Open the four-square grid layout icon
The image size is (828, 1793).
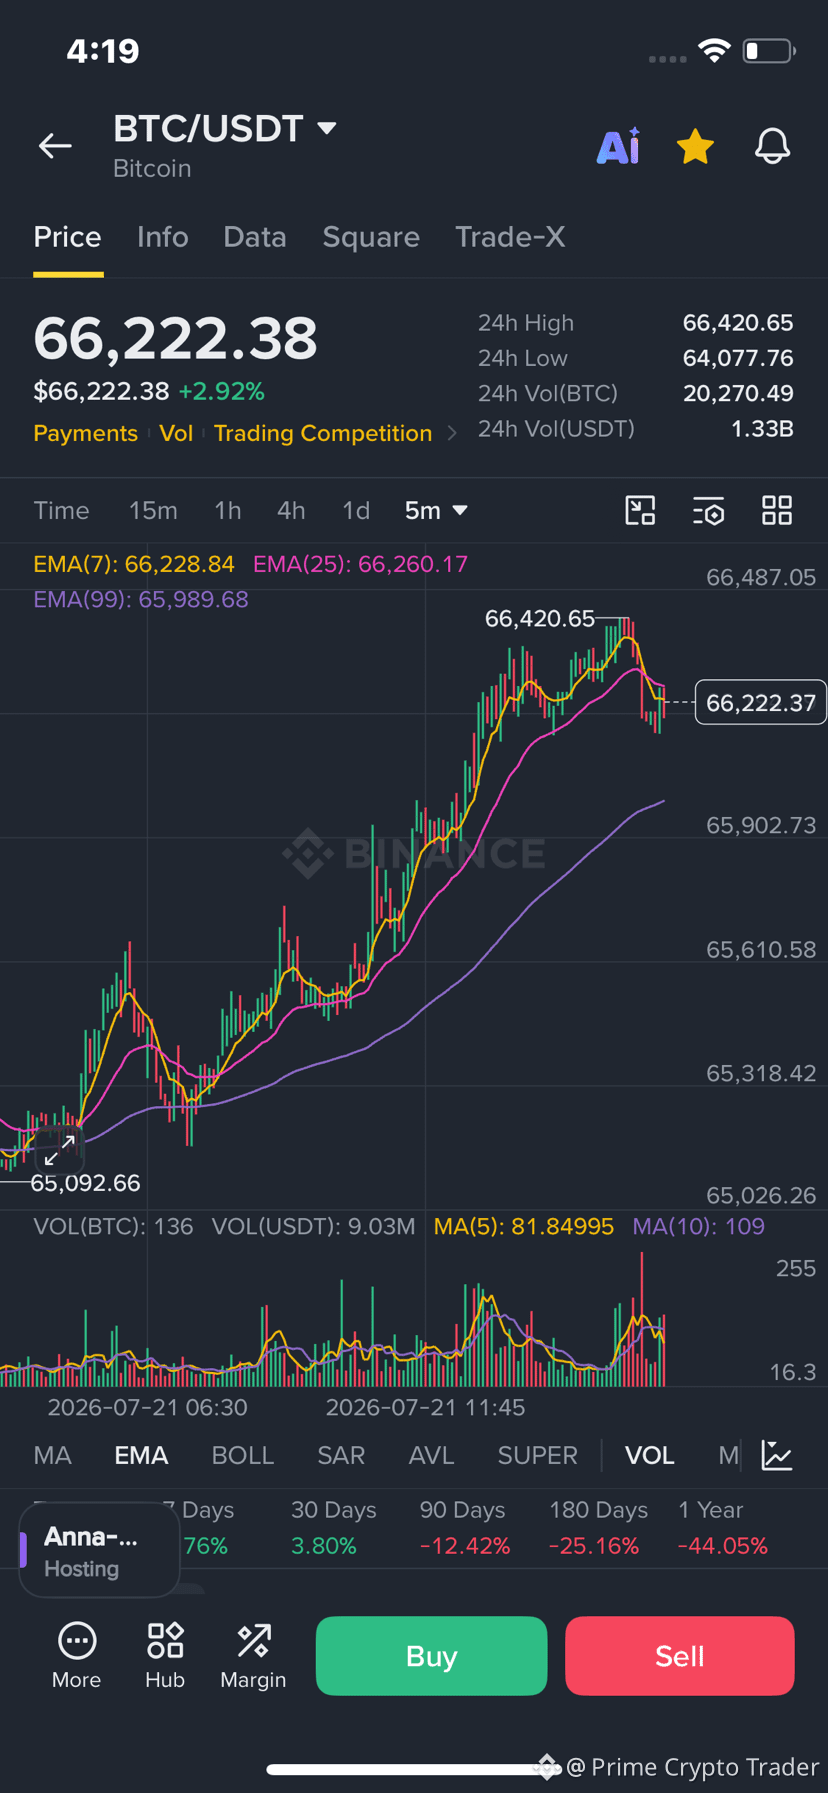click(x=777, y=511)
